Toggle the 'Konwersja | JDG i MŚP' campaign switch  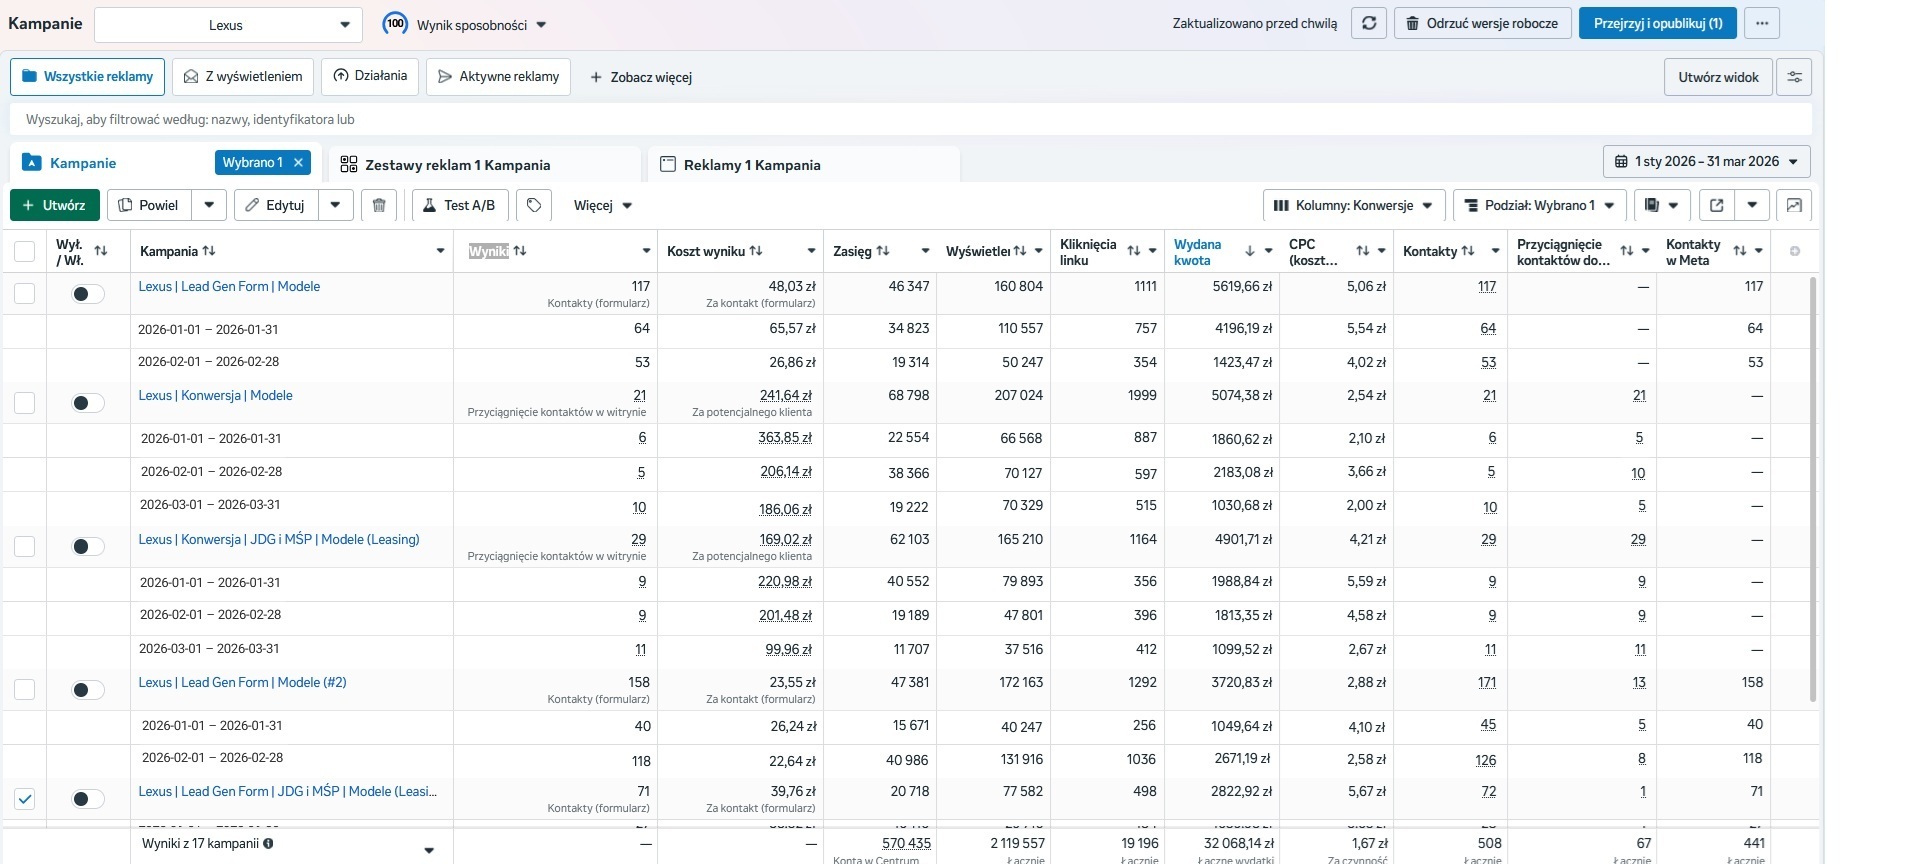(x=88, y=546)
